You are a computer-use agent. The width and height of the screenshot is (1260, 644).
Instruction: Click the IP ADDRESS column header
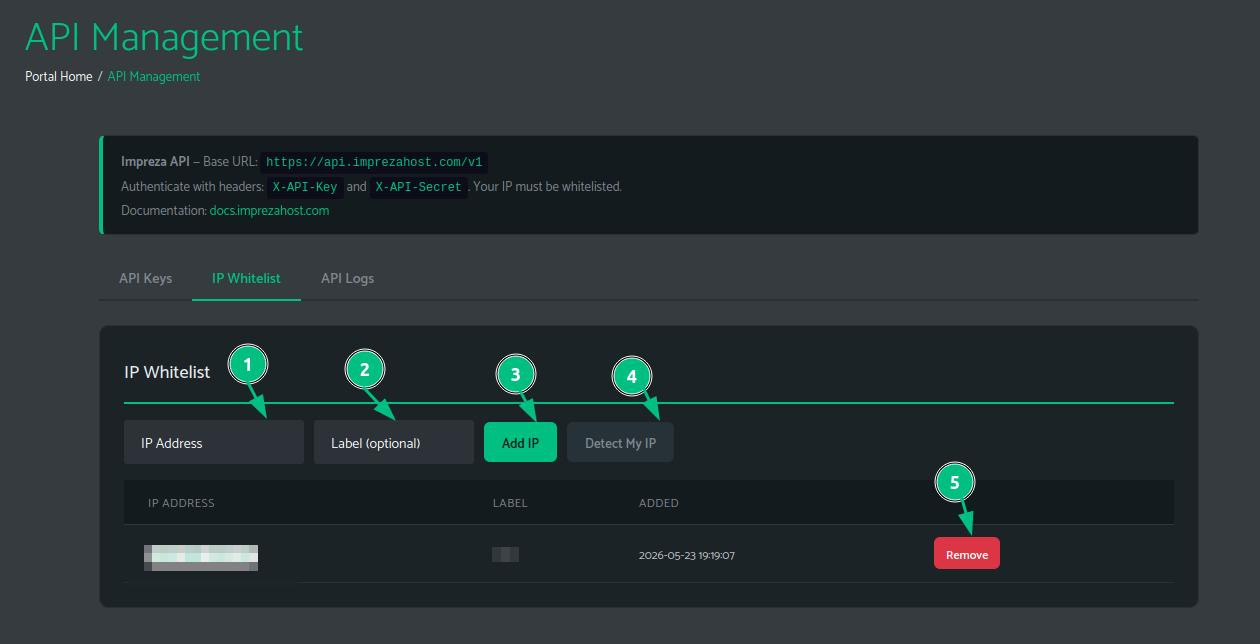[181, 503]
